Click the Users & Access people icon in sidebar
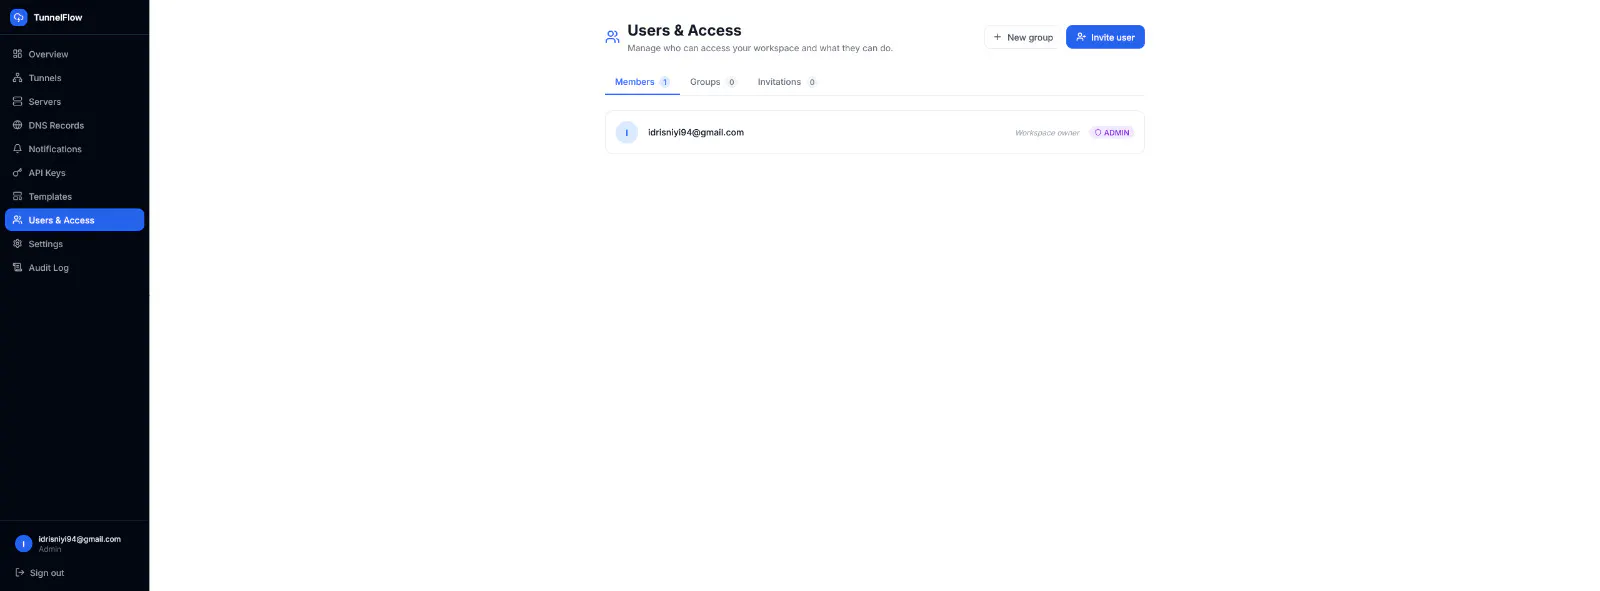Image resolution: width=1600 pixels, height=591 pixels. [x=17, y=220]
